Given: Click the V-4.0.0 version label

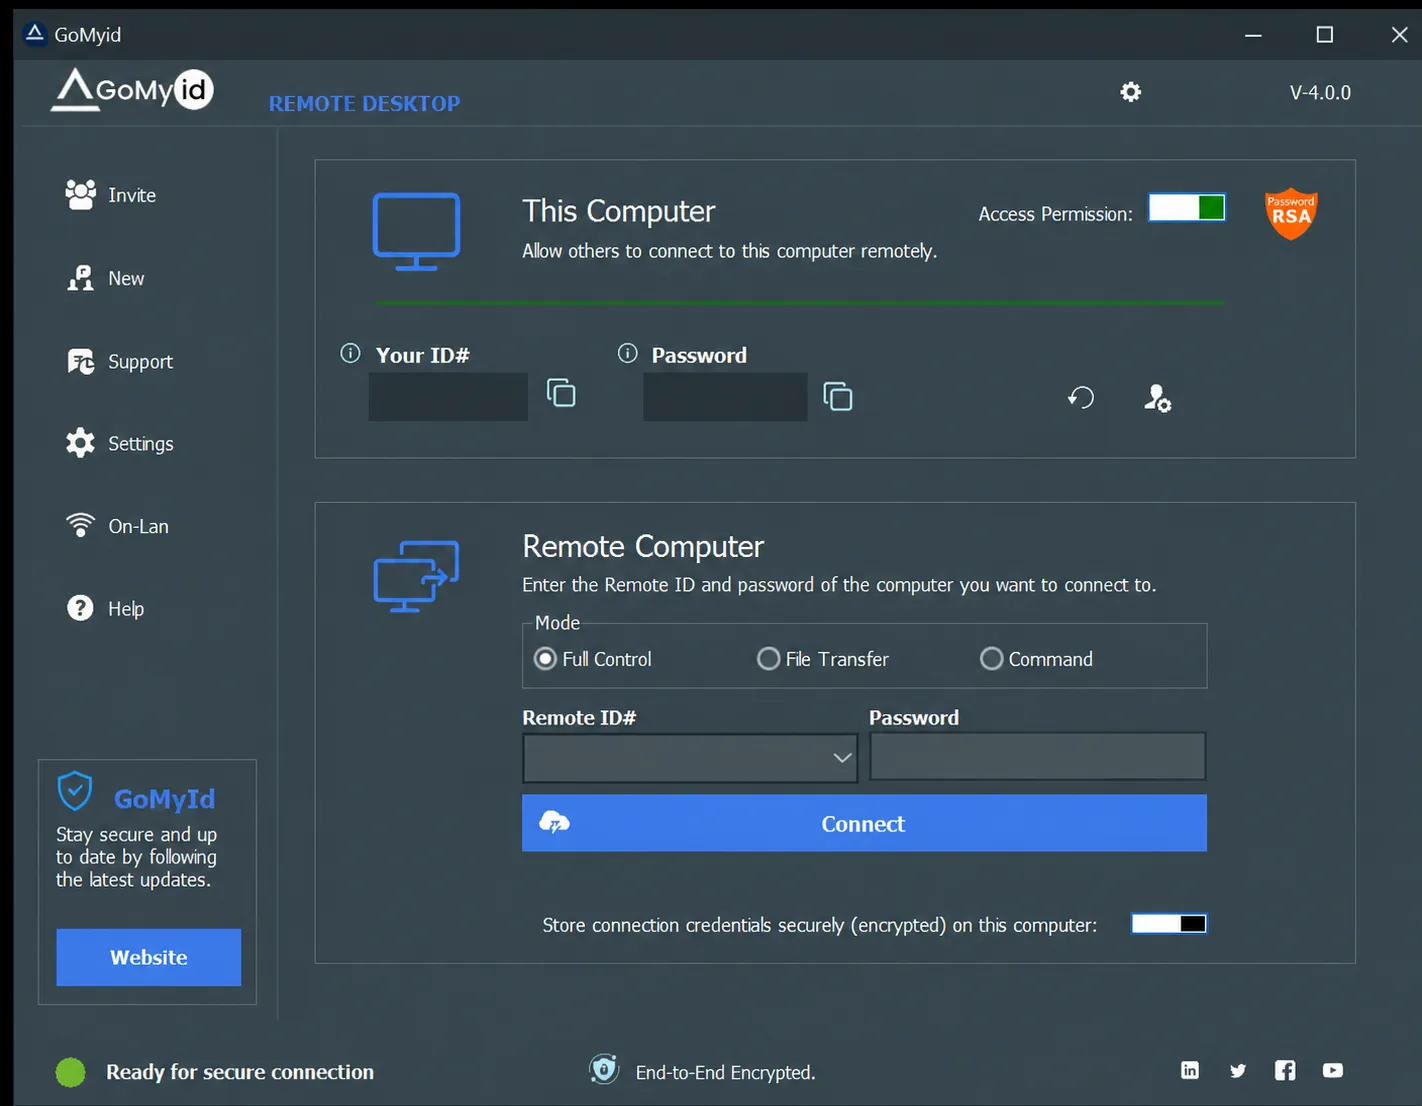Looking at the screenshot, I should (1320, 92).
